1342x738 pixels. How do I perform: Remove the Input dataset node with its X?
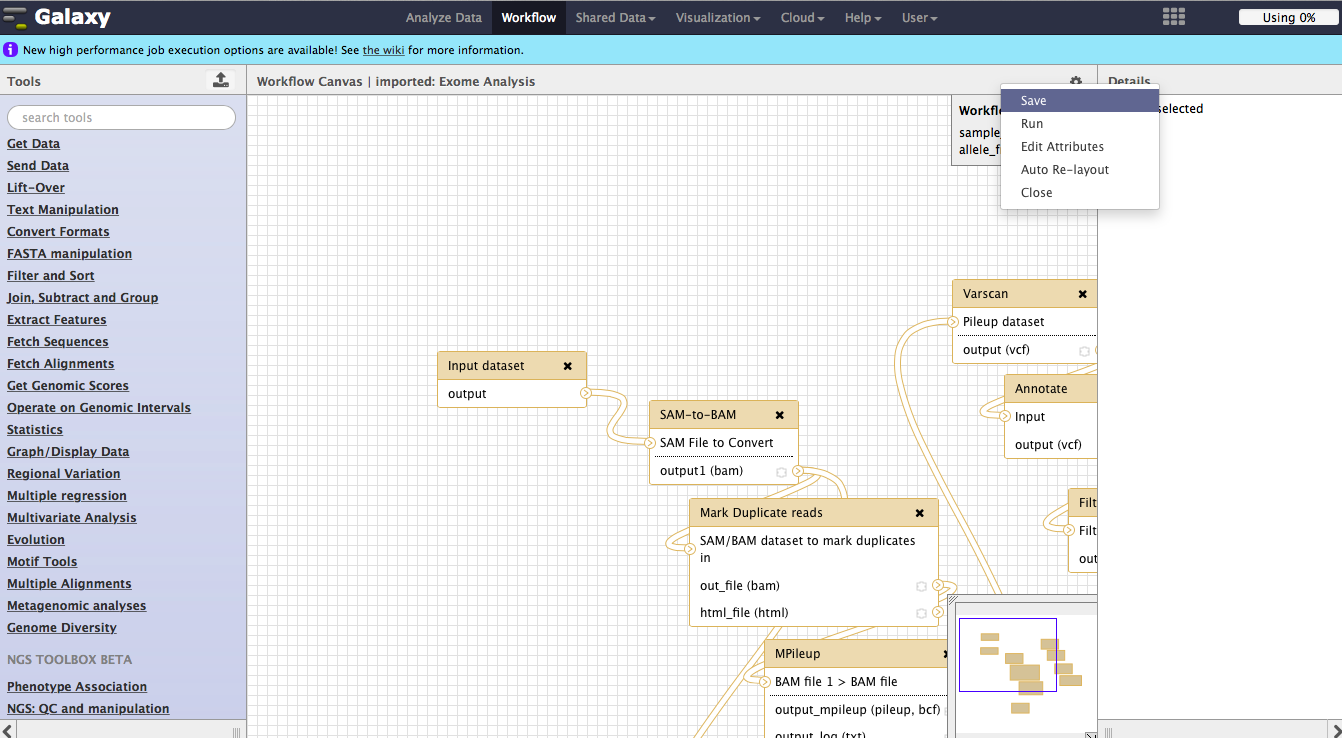[568, 366]
